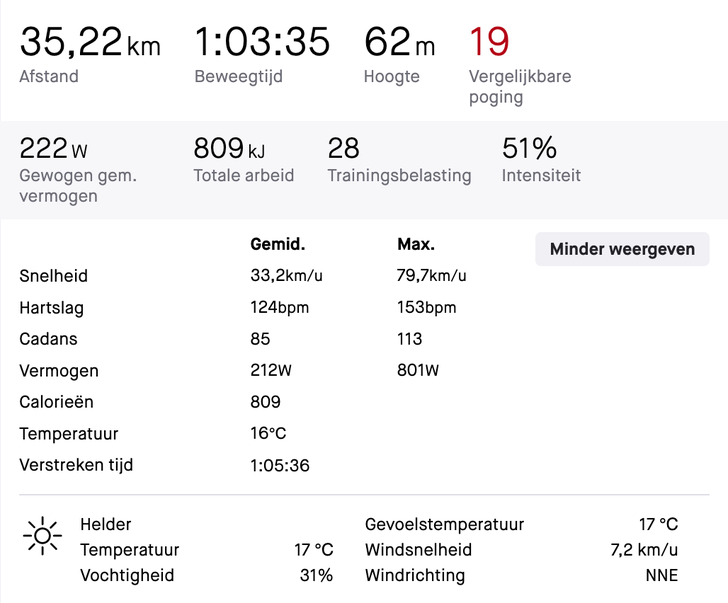Click the Vermogen max value 801W
Viewport: 728px width, 603px height.
pyautogui.click(x=418, y=371)
